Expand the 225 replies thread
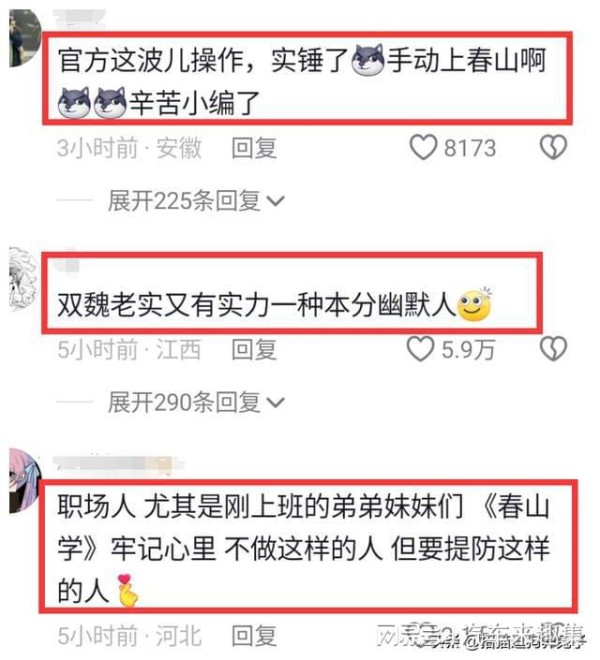The height and width of the screenshot is (660, 600). (196, 201)
